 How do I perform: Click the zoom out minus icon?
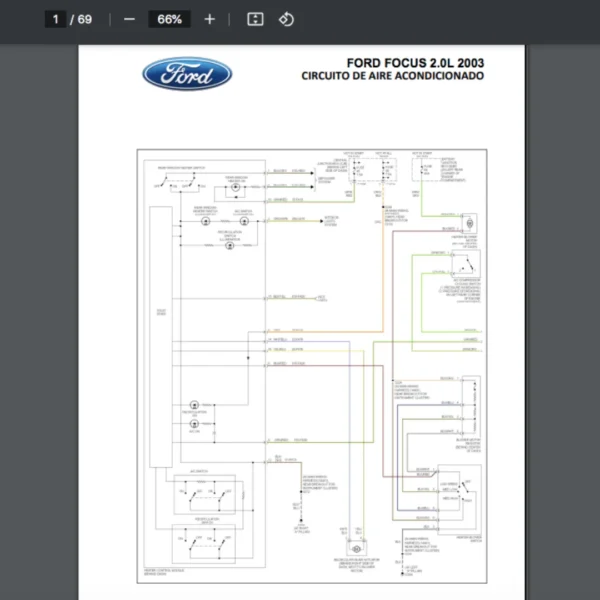(x=129, y=19)
